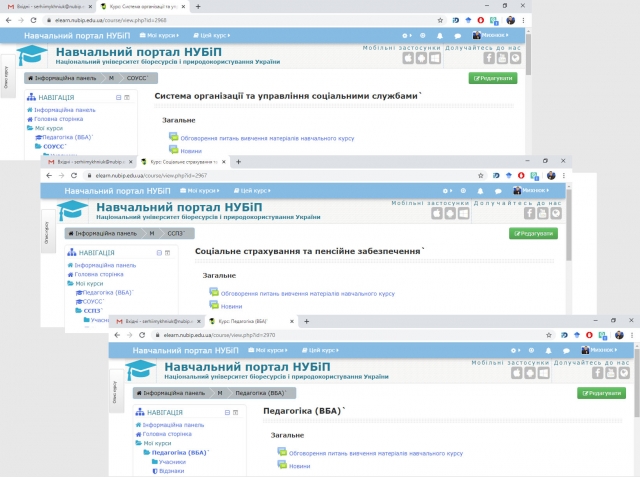Select Головна сторінка in top window navigation
This screenshot has height=477, width=640.
[58, 119]
